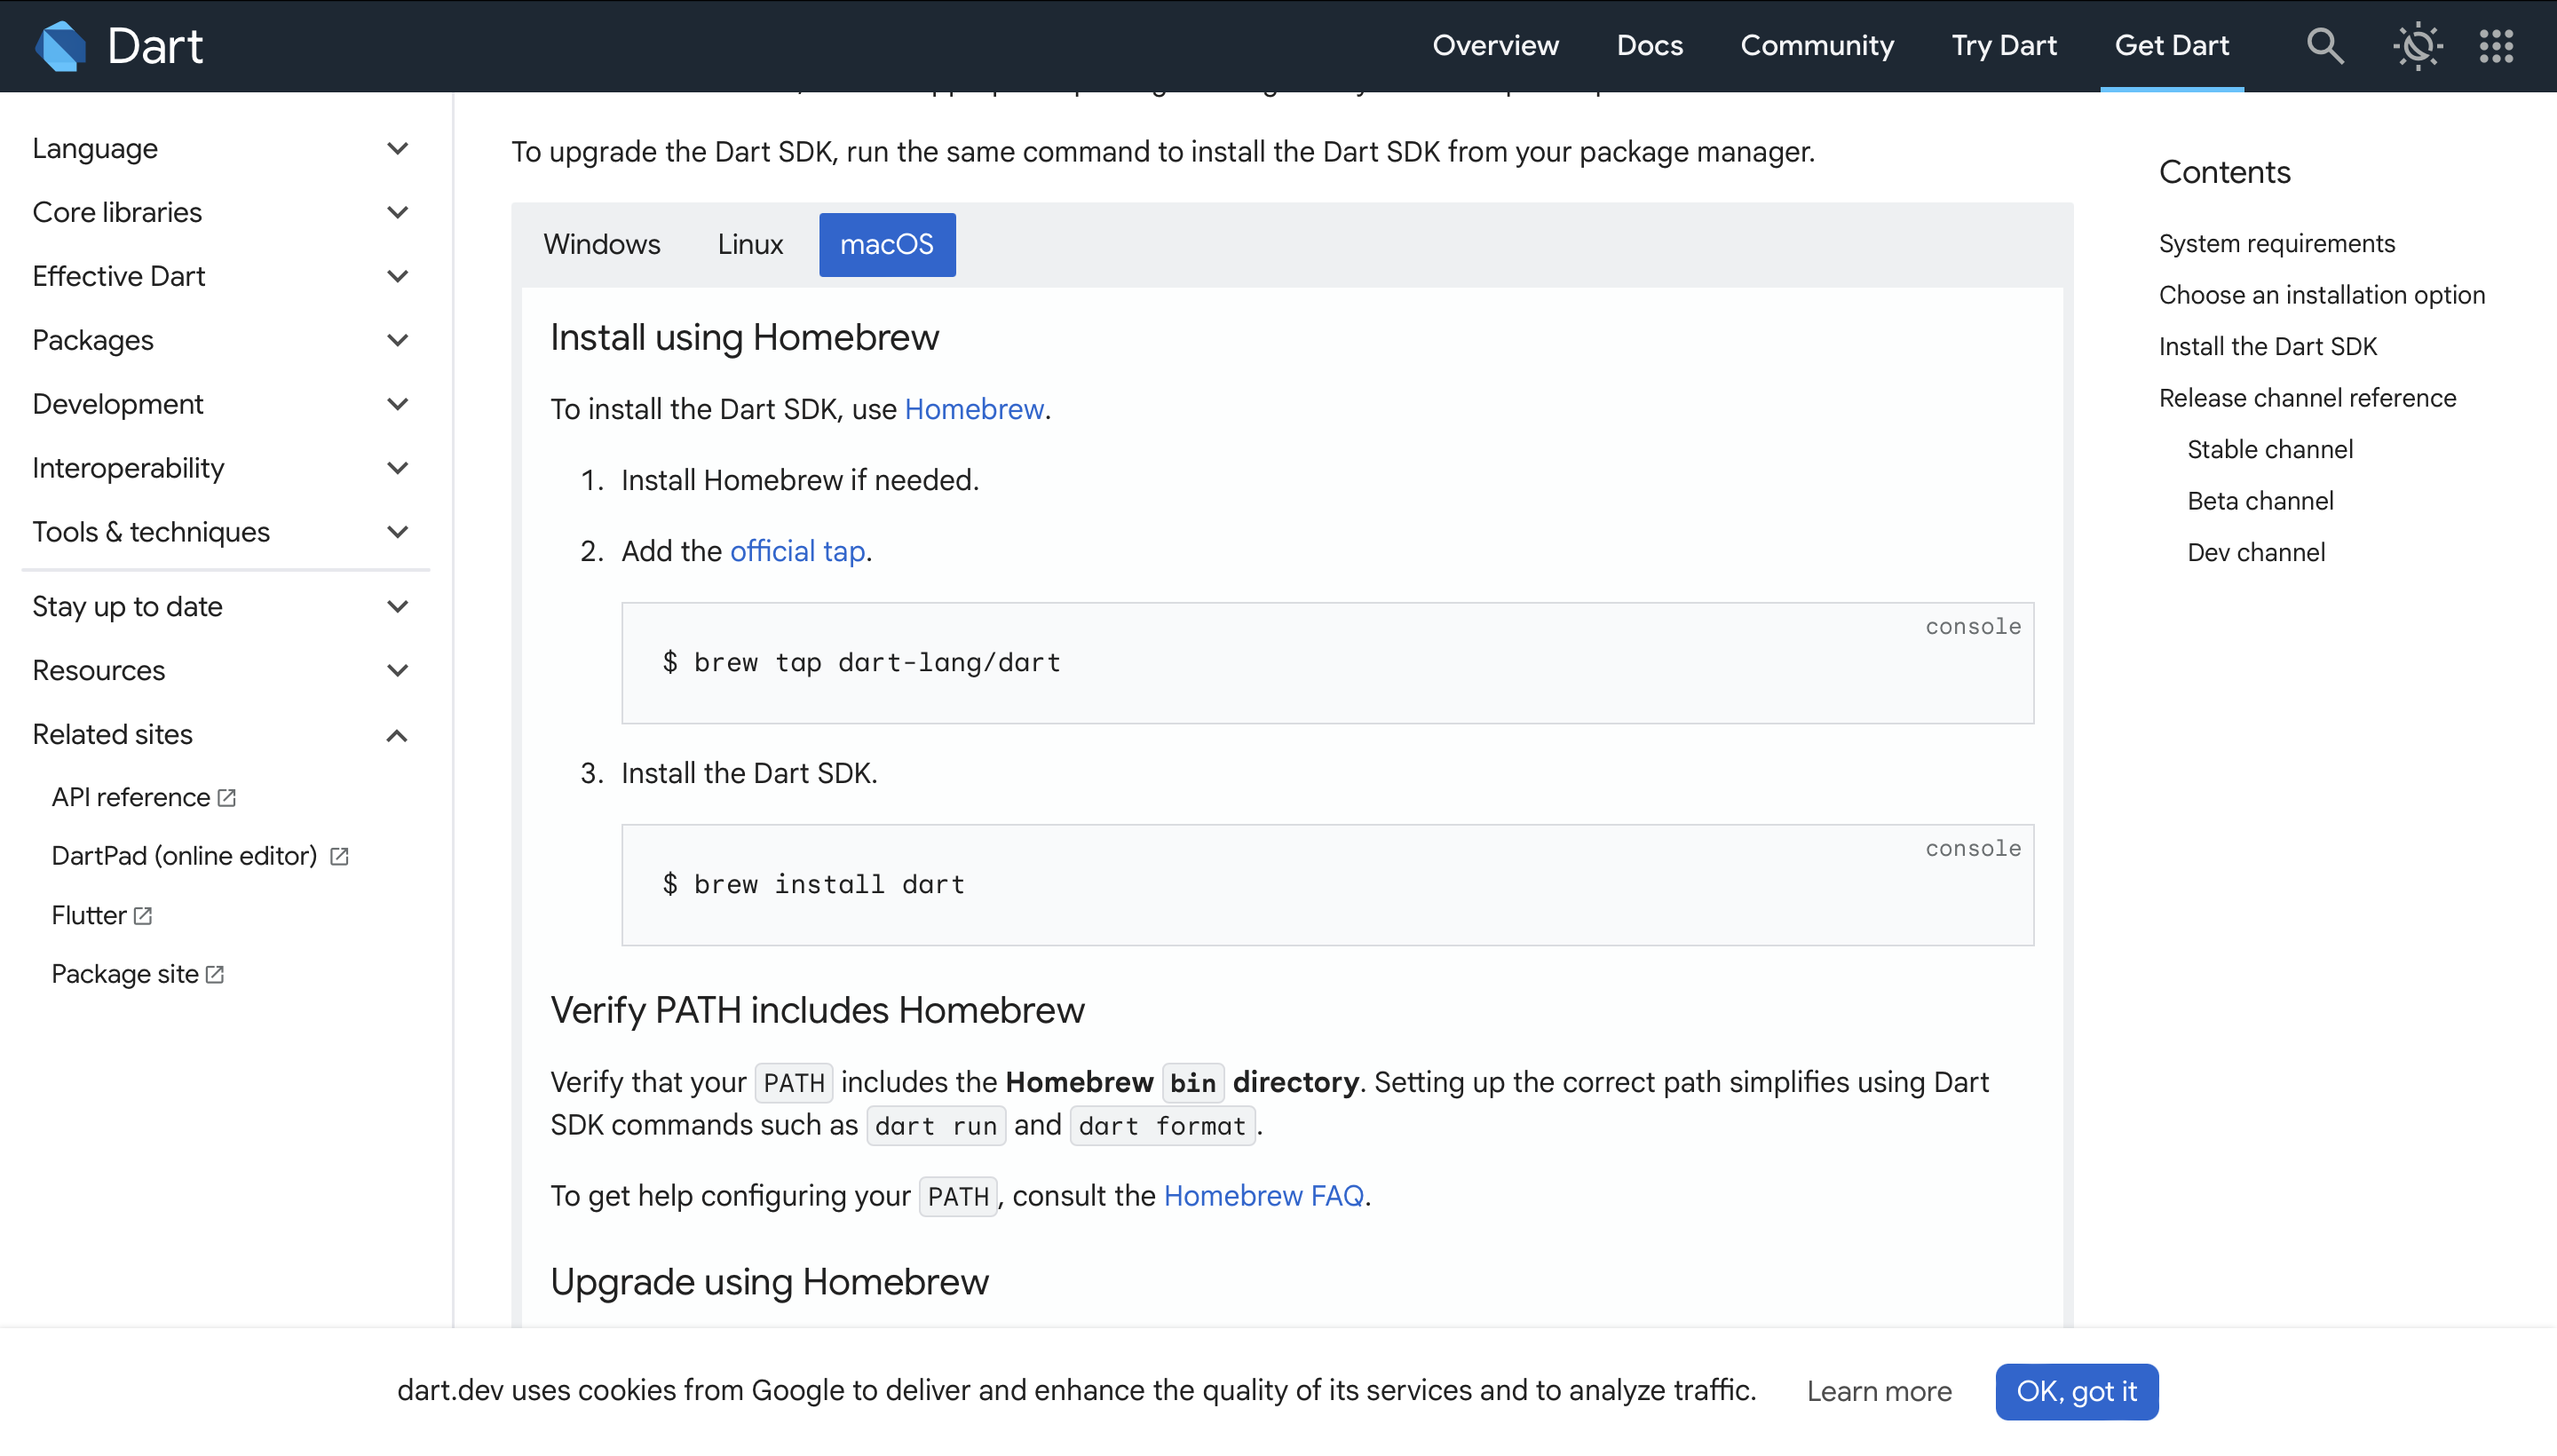Viewport: 2557px width, 1456px height.
Task: Accept cookies with OK, got it
Action: coord(2076,1391)
